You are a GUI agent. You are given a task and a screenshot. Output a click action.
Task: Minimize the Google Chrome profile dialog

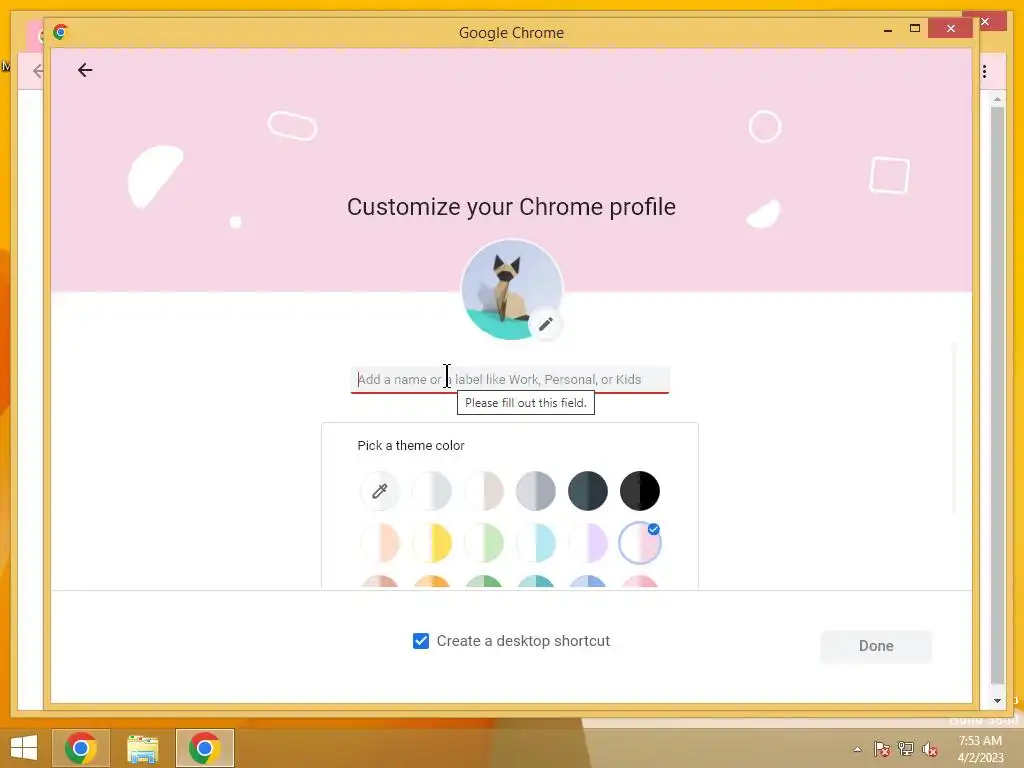pos(888,30)
